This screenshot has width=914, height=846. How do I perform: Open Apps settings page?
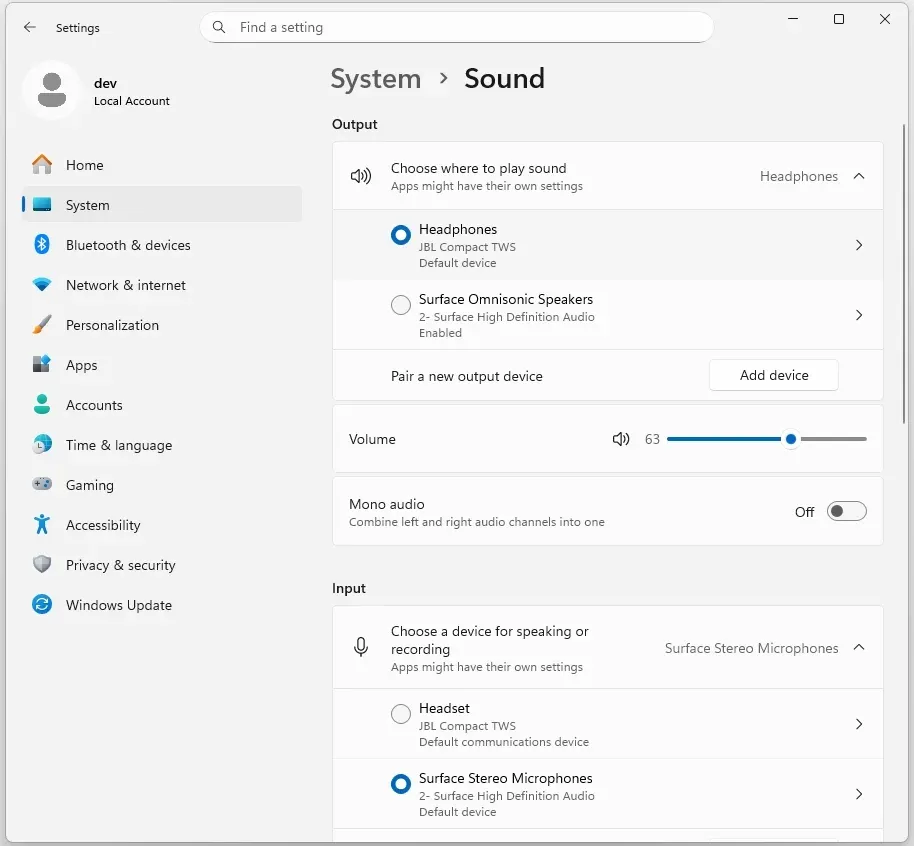tap(162, 365)
